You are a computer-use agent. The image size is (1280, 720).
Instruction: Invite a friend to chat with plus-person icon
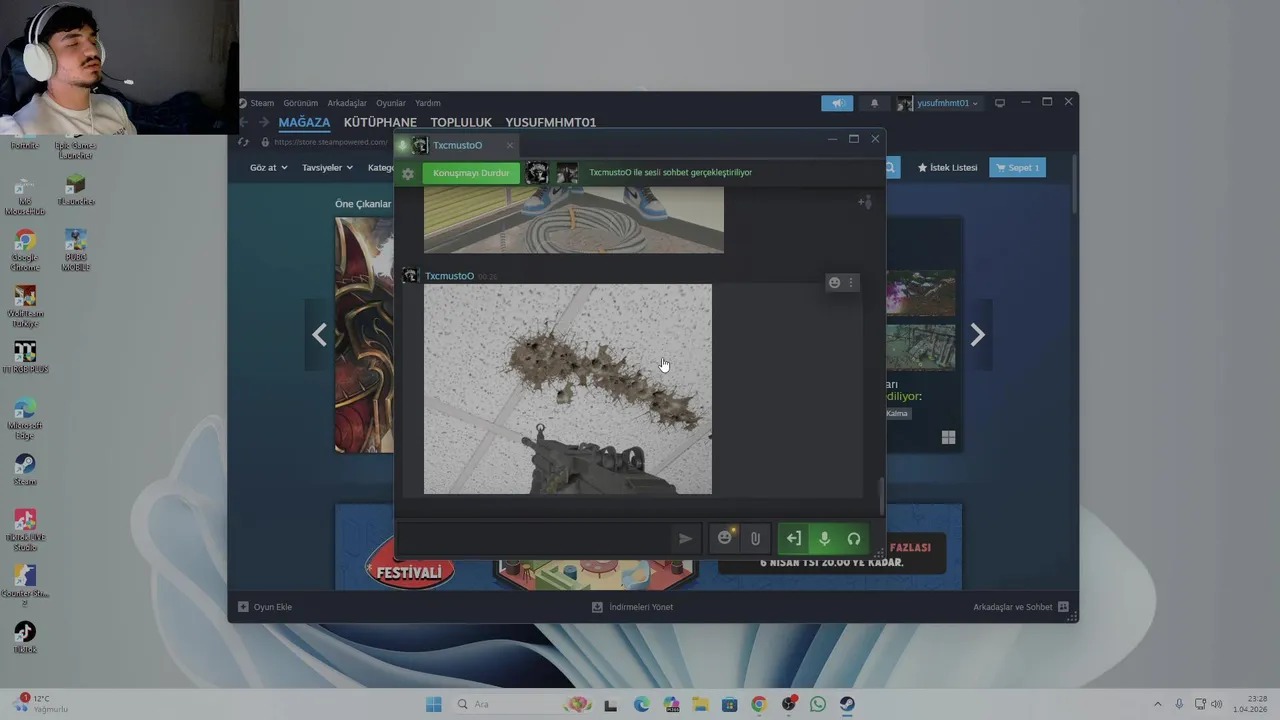(x=865, y=202)
